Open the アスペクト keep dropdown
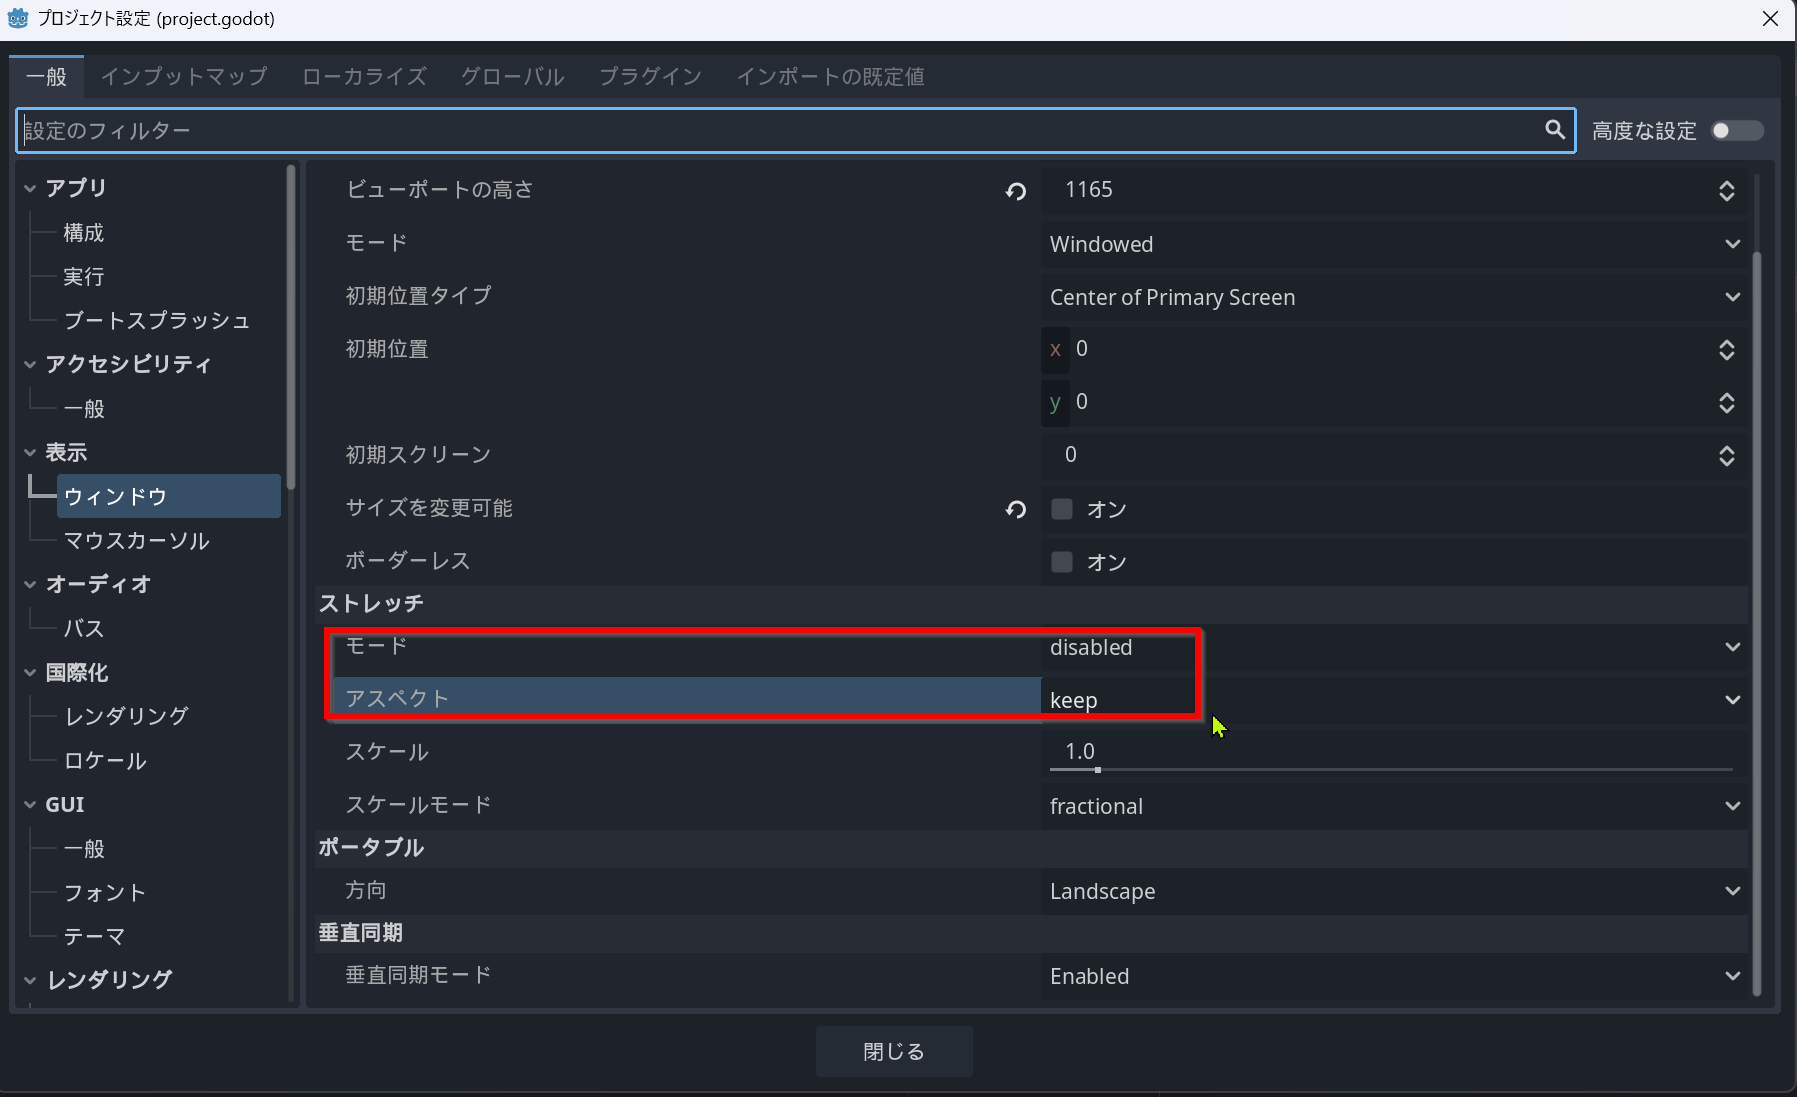Viewport: 1797px width, 1097px height. click(1394, 700)
